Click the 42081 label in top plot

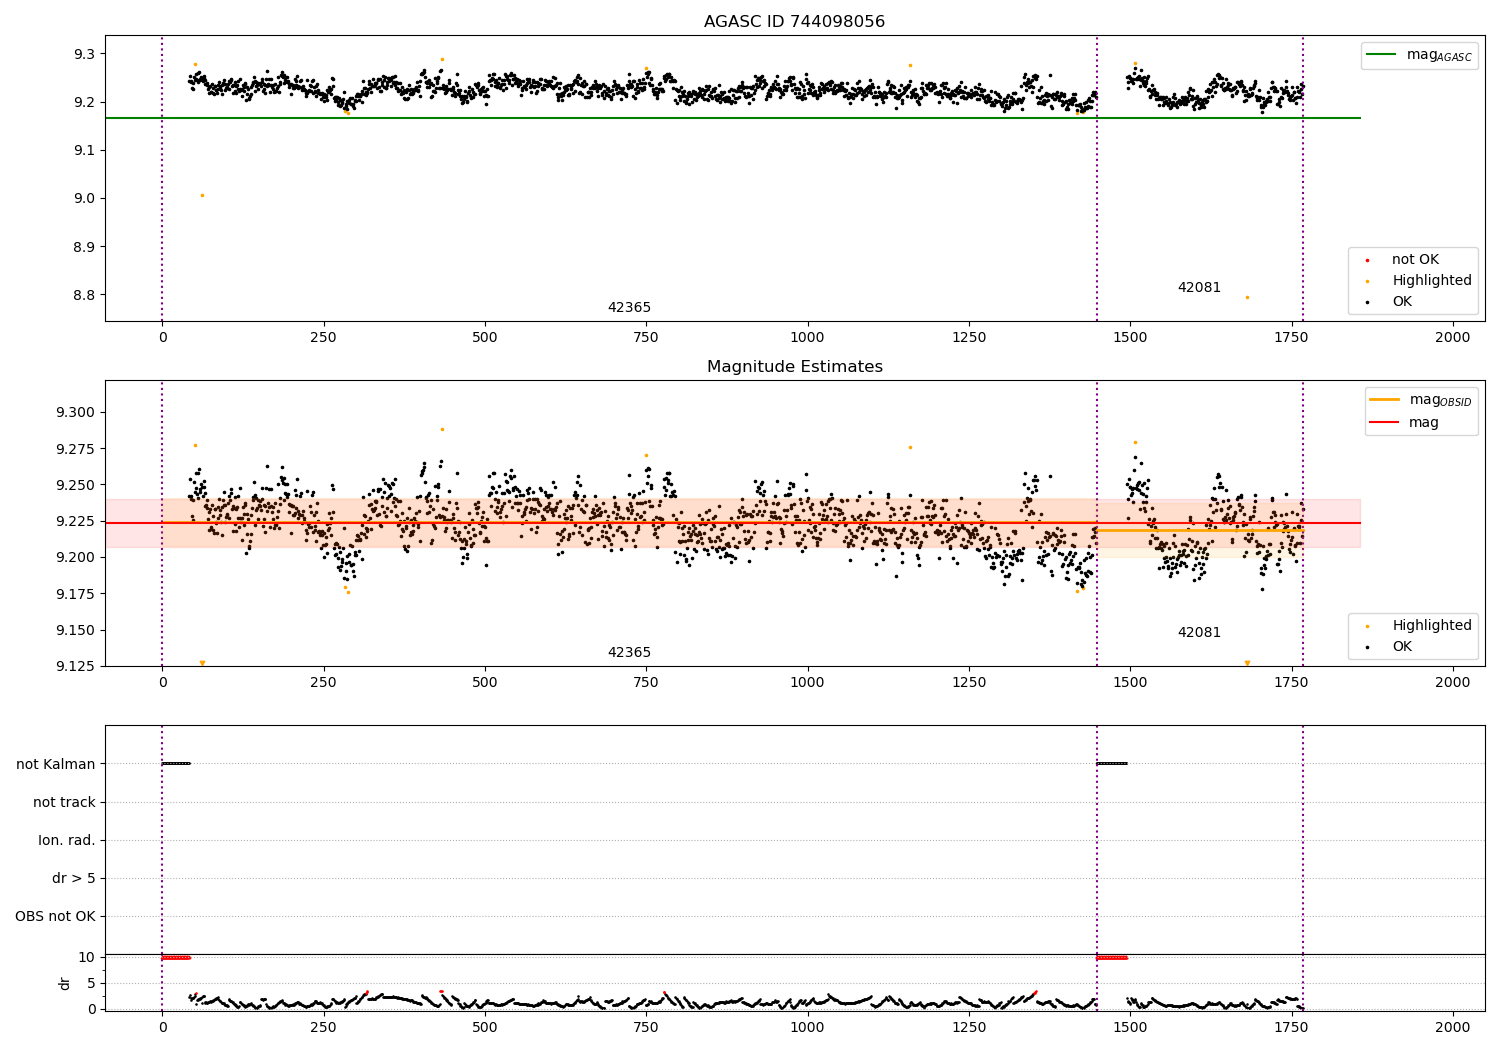(x=1199, y=288)
